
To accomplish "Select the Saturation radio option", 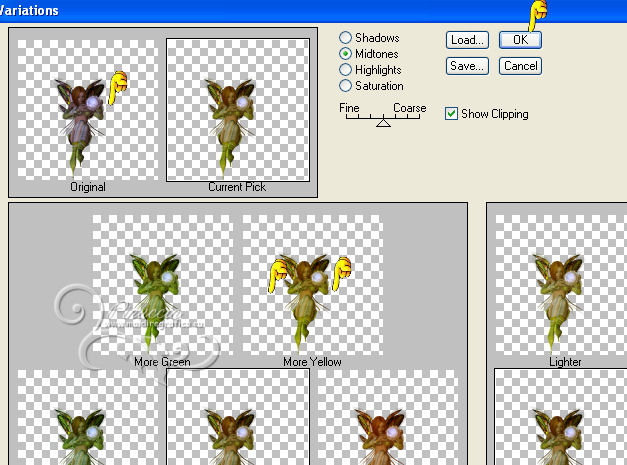I will point(345,86).
